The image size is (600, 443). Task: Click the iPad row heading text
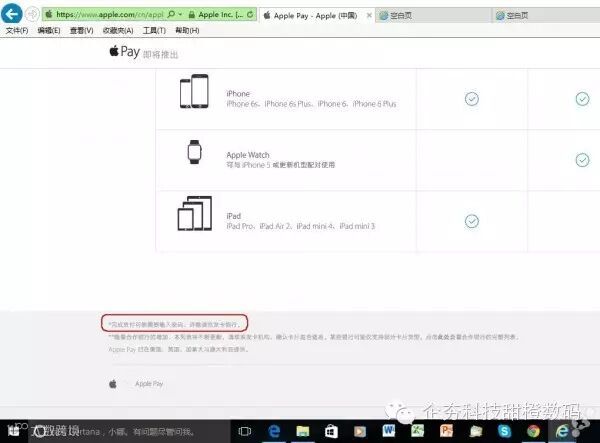(x=233, y=216)
